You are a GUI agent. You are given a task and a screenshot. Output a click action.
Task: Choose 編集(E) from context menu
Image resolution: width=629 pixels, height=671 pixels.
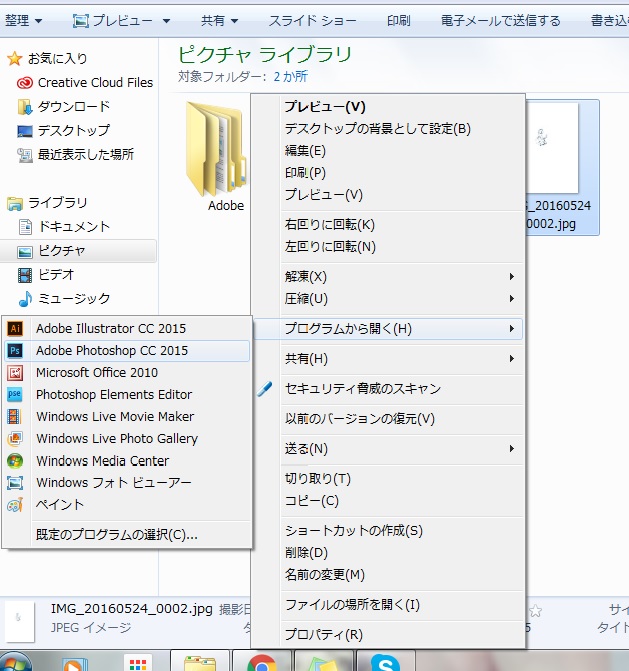[x=388, y=151]
